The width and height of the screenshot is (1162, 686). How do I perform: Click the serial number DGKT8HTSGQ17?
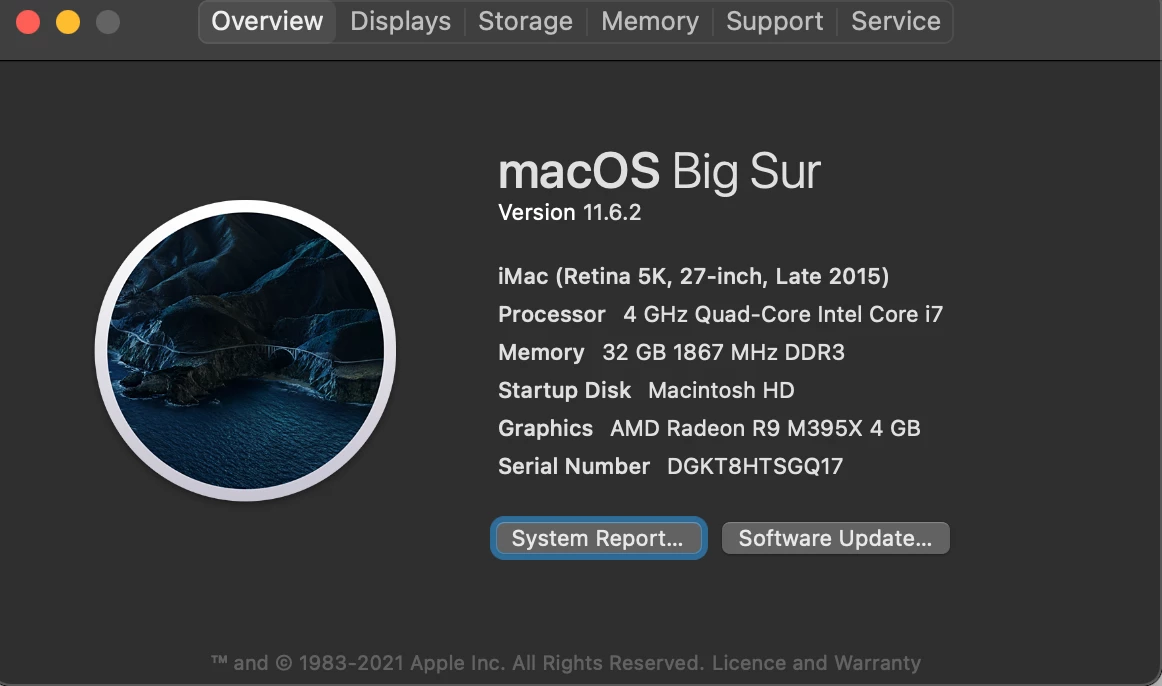click(754, 466)
